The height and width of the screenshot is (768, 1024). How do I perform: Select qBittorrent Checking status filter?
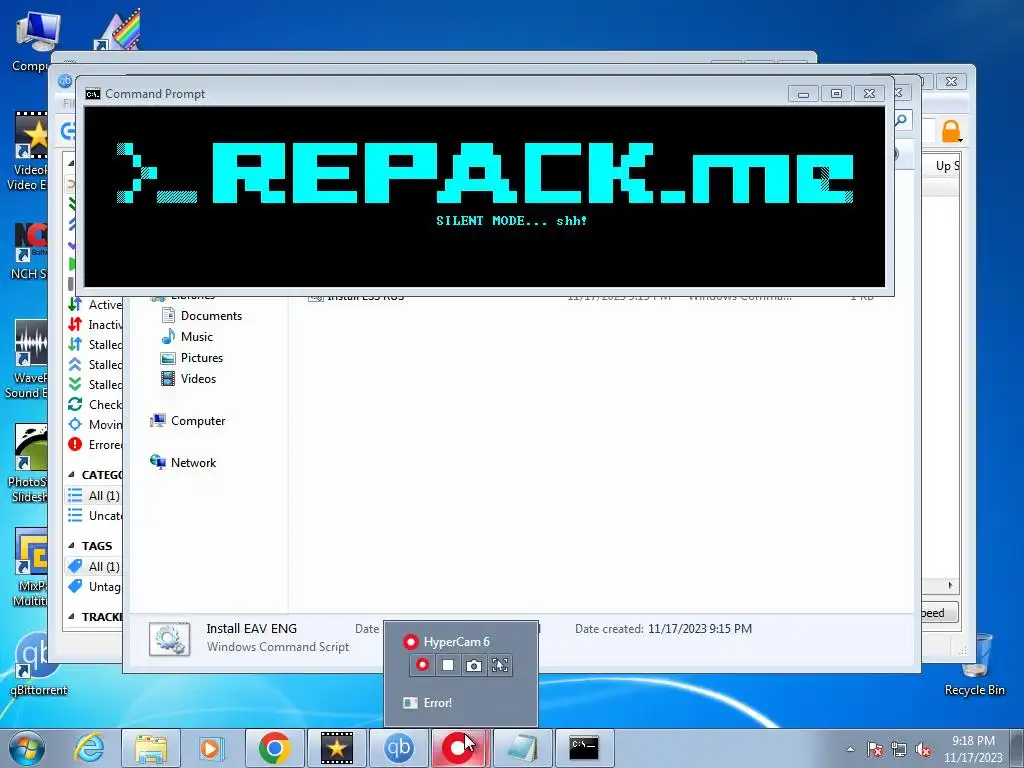click(95, 404)
